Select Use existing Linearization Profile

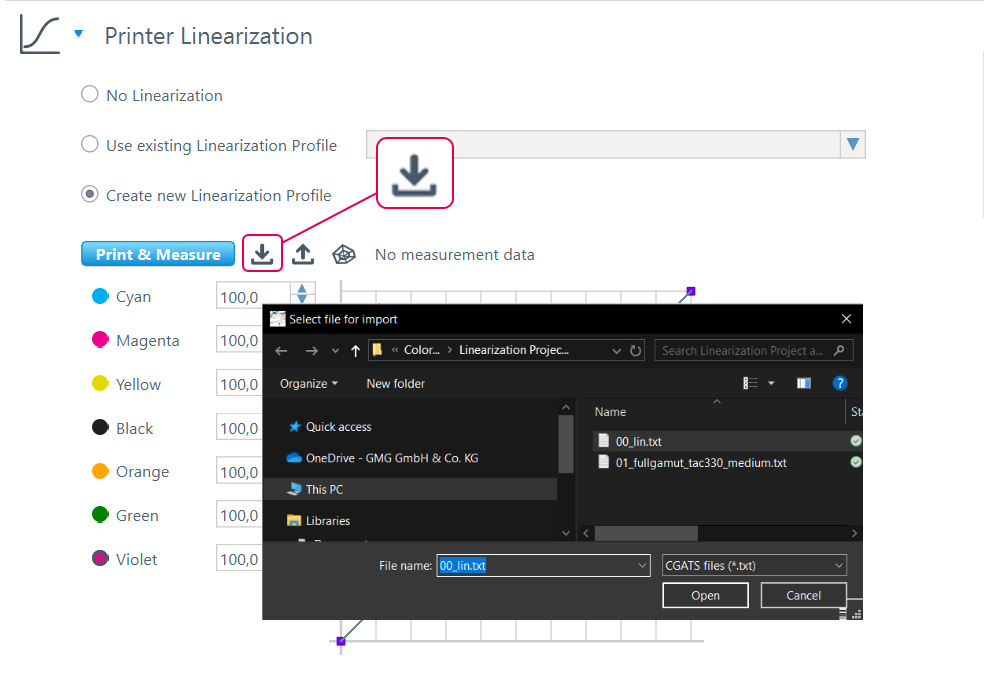click(x=89, y=144)
